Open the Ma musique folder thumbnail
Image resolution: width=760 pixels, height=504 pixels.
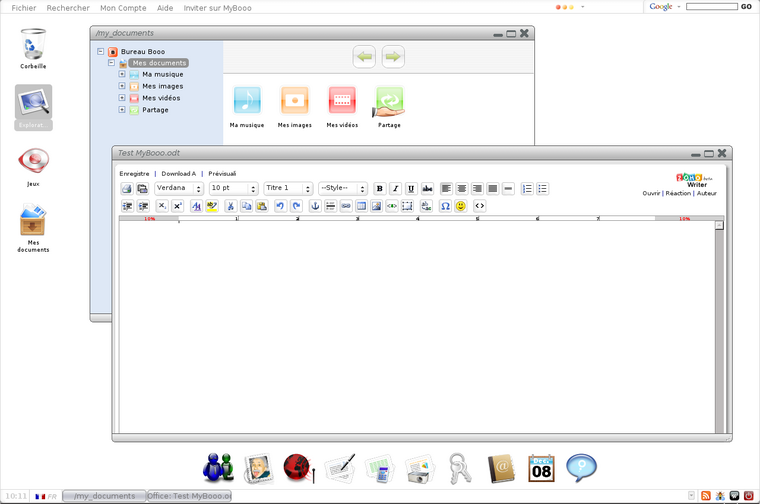247,100
